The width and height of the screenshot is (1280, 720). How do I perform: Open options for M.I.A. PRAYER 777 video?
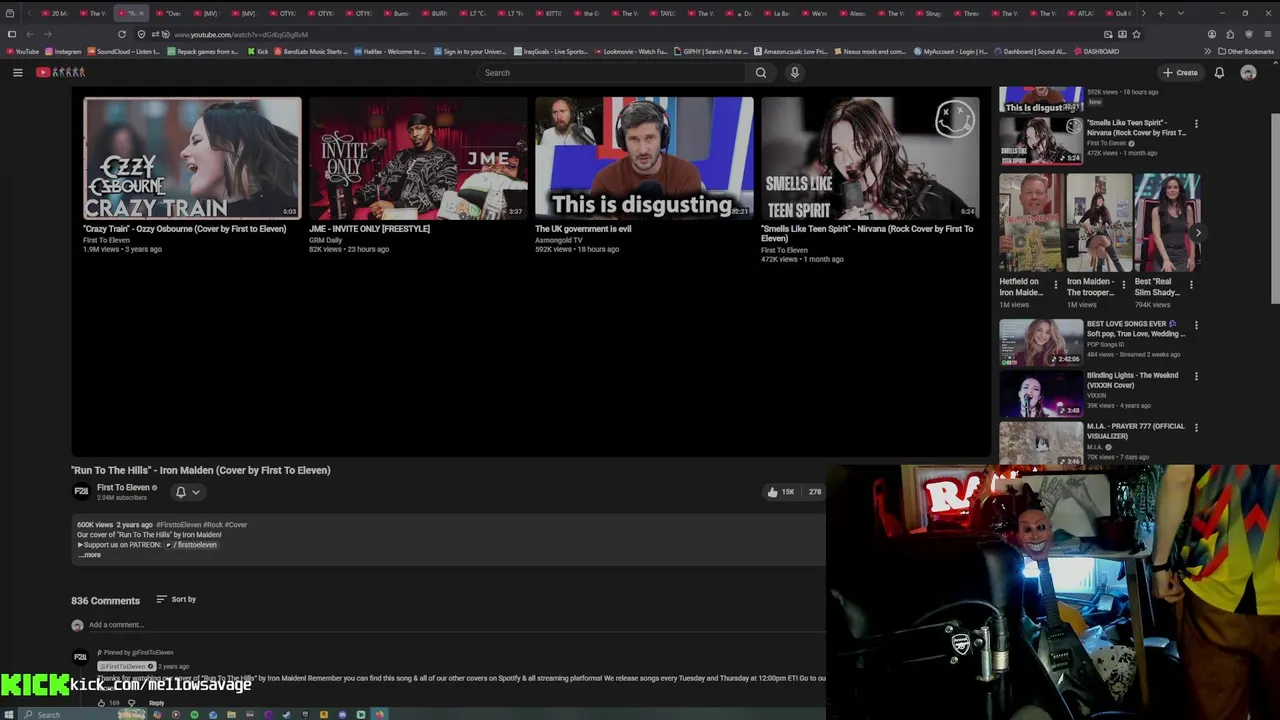(1196, 427)
